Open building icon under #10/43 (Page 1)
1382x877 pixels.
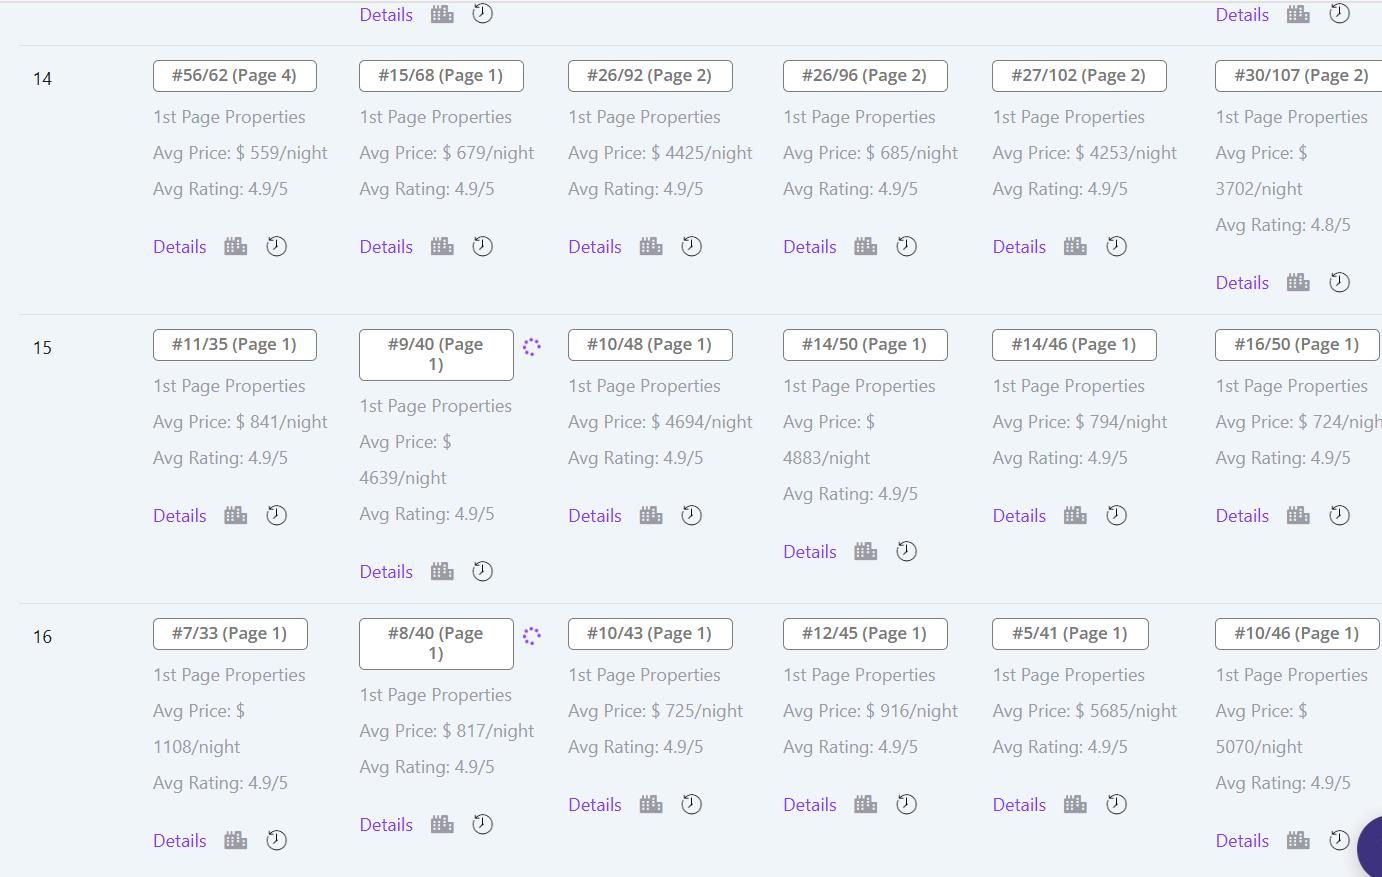click(x=651, y=804)
